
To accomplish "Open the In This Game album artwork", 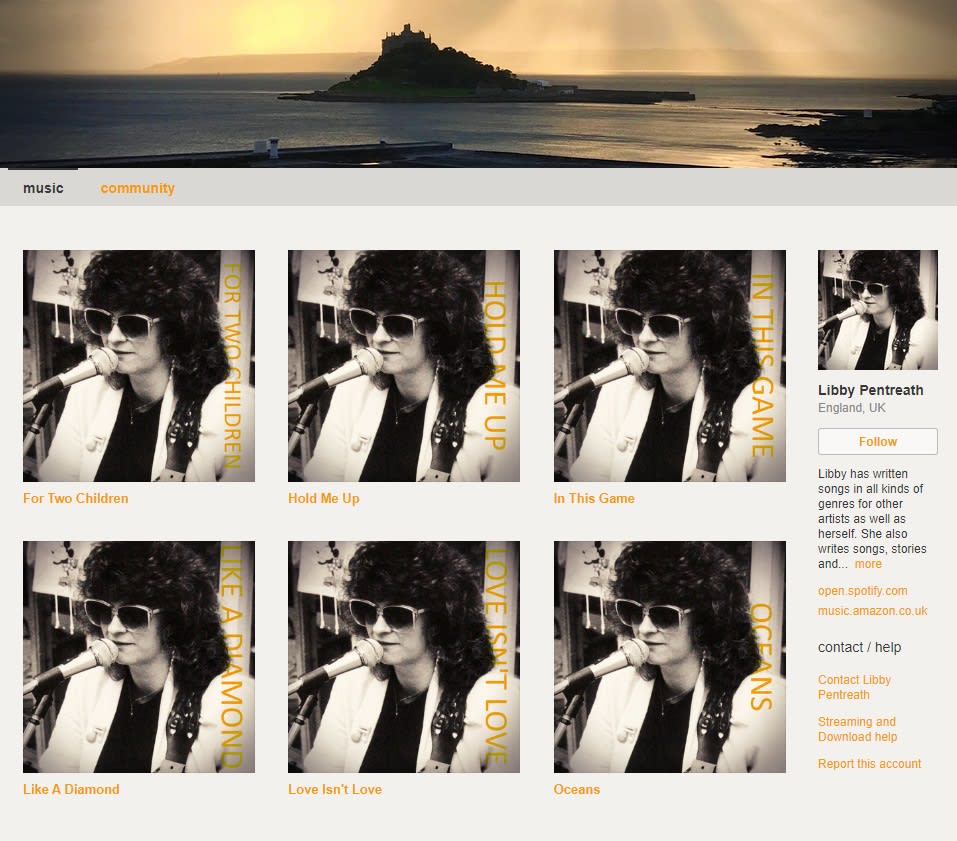I will pyautogui.click(x=669, y=366).
